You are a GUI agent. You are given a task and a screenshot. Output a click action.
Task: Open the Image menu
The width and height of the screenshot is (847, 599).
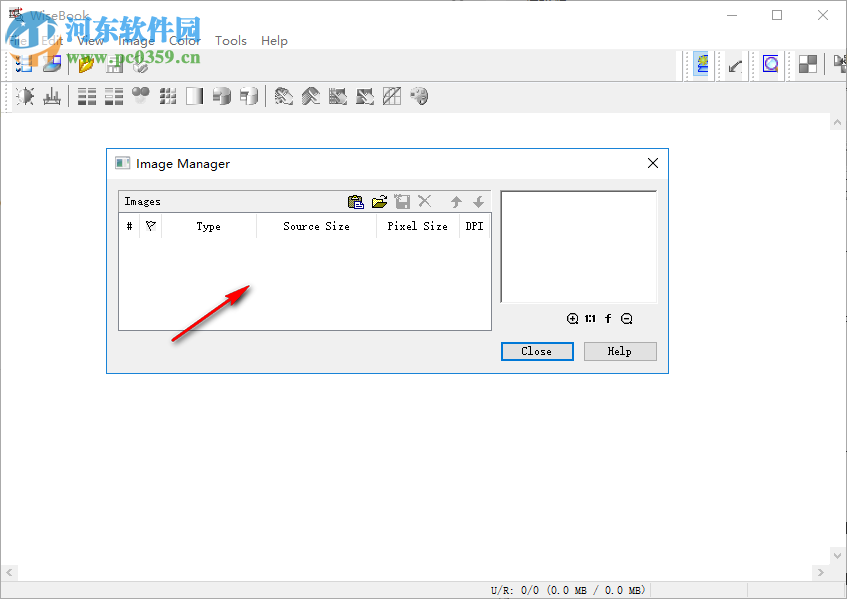point(135,41)
